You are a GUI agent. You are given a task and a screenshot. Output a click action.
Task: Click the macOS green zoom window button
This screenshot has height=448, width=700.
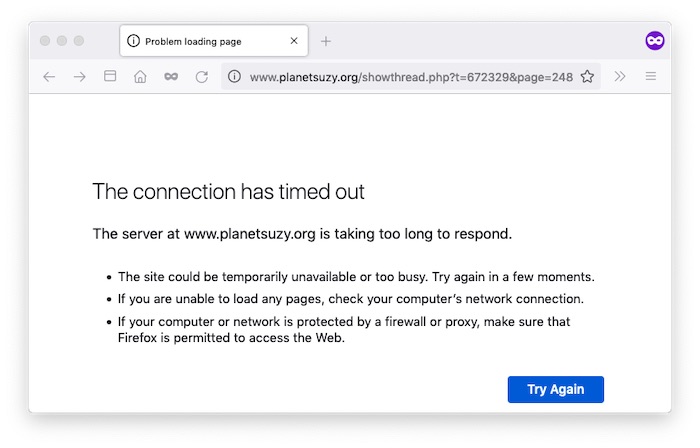pyautogui.click(x=79, y=41)
